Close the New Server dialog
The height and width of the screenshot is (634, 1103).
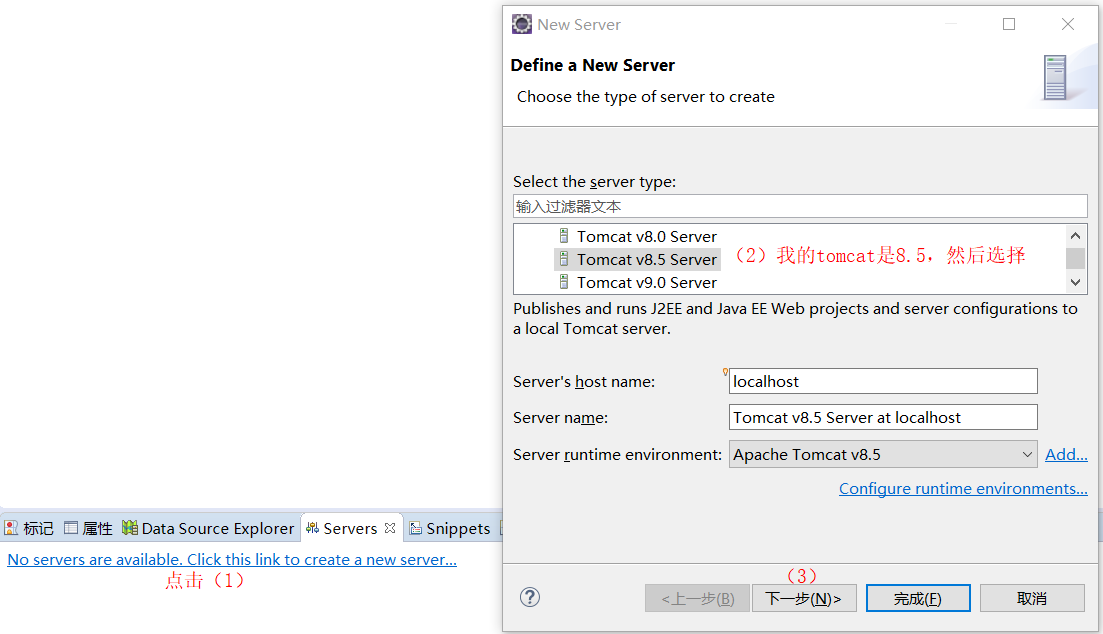coord(1068,24)
